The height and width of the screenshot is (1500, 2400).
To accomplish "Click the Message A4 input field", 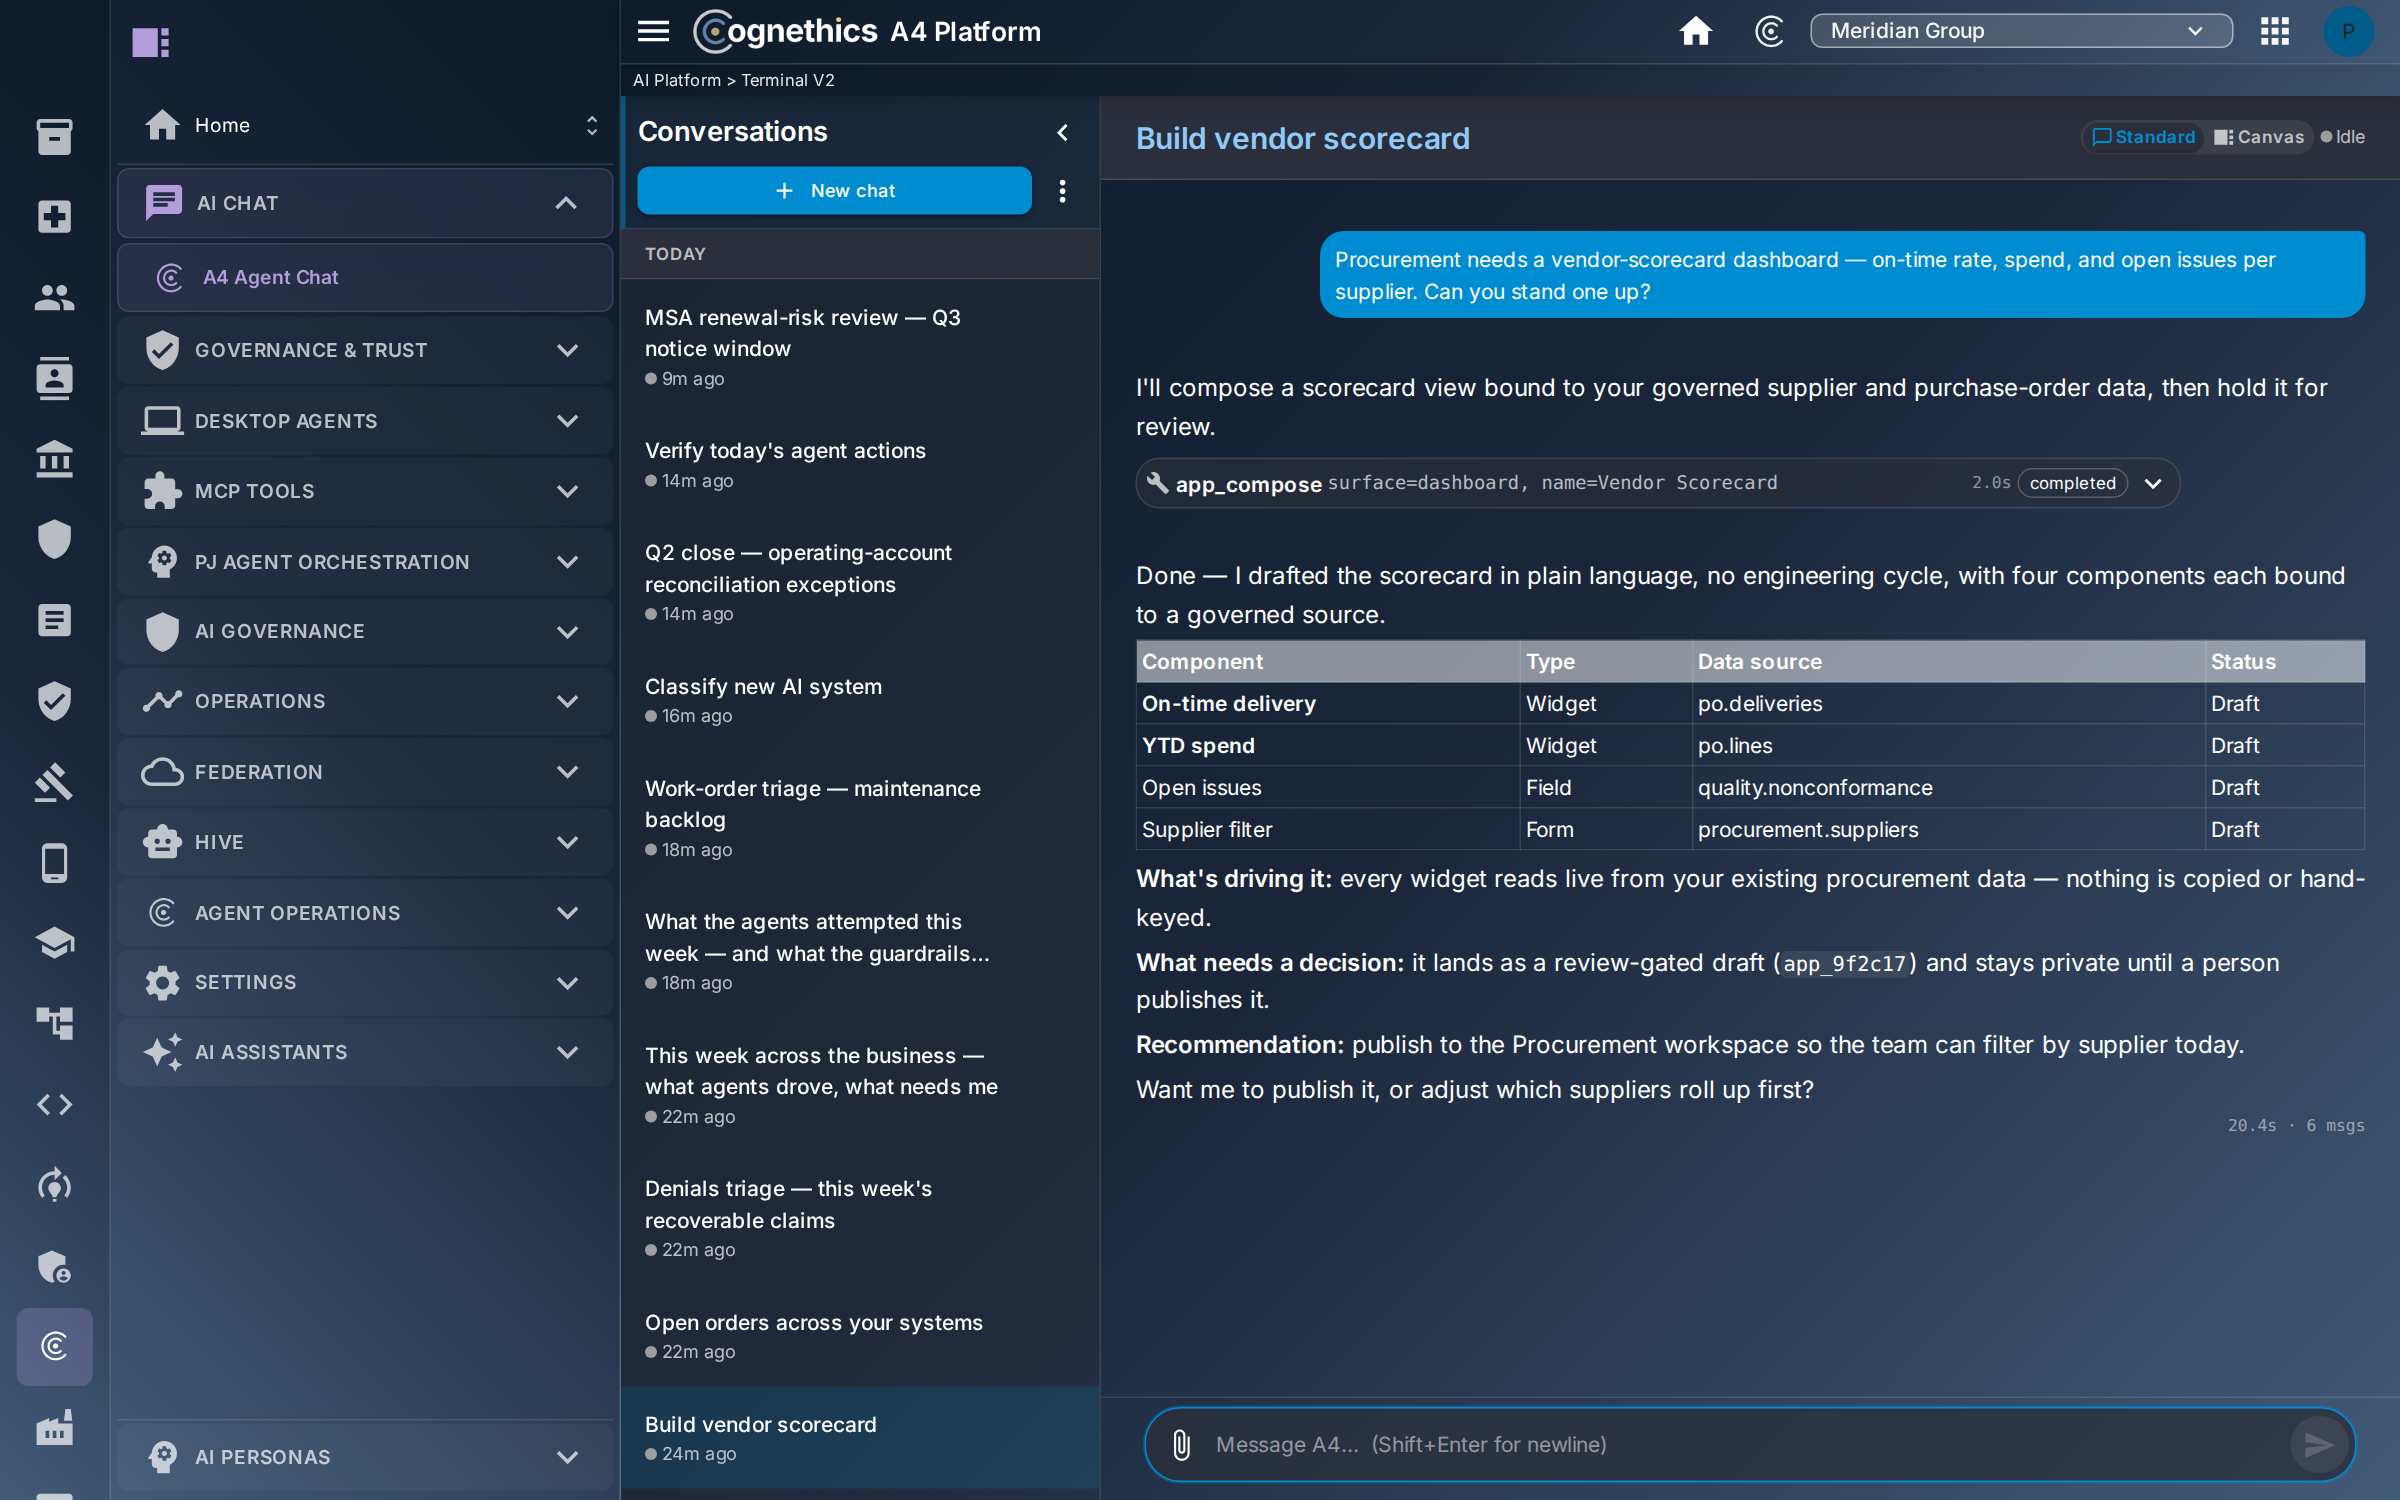I will click(1745, 1445).
